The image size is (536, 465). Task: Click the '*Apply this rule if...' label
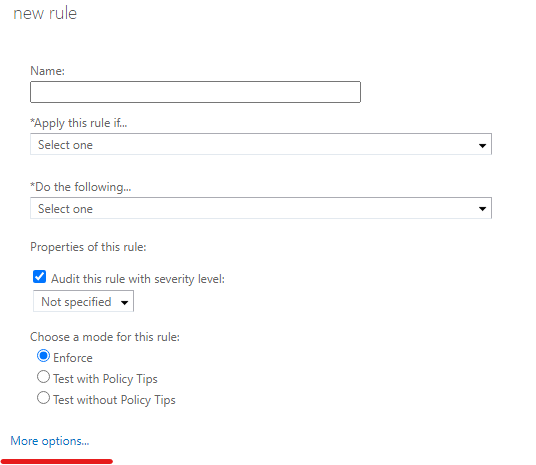pos(79,123)
